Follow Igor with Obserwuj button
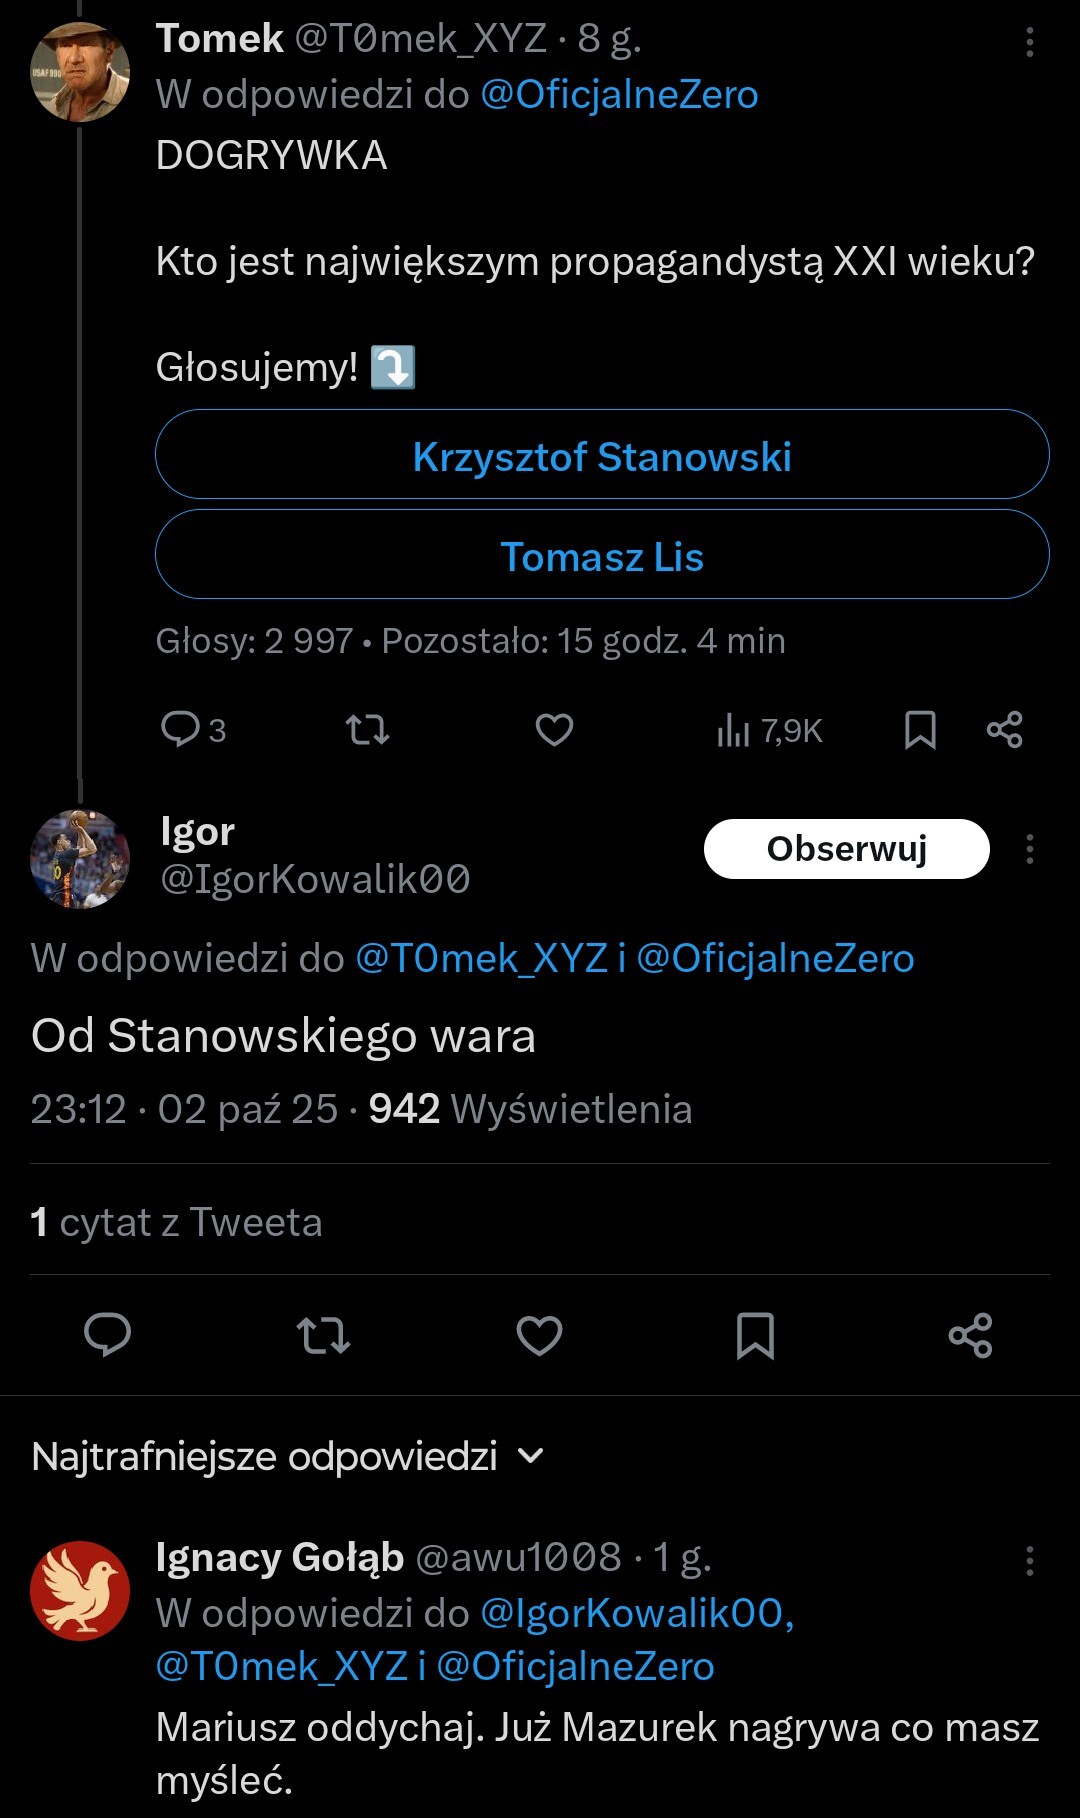Viewport: 1080px width, 1818px height. pyautogui.click(x=846, y=849)
